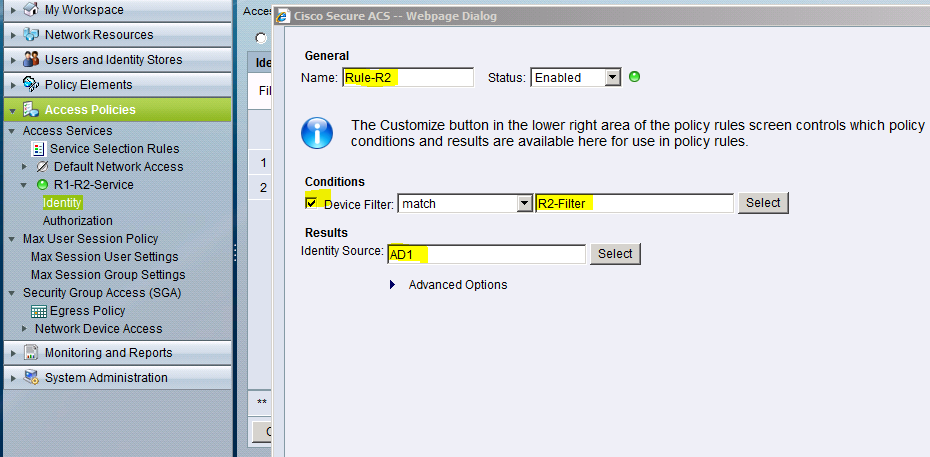930x457 pixels.
Task: Collapse the Security Group Access (SGA) node
Action: (x=11, y=293)
